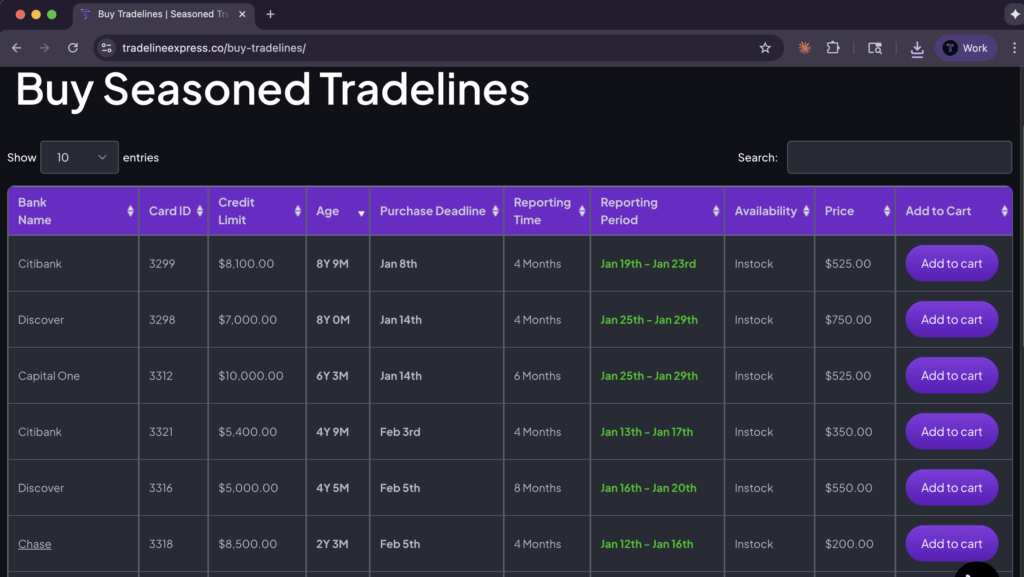The height and width of the screenshot is (577, 1024).
Task: Open a new browser tab
Action: pyautogui.click(x=270, y=14)
